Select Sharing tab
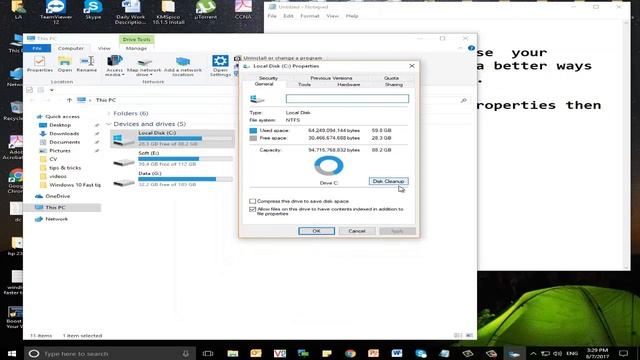 click(394, 84)
